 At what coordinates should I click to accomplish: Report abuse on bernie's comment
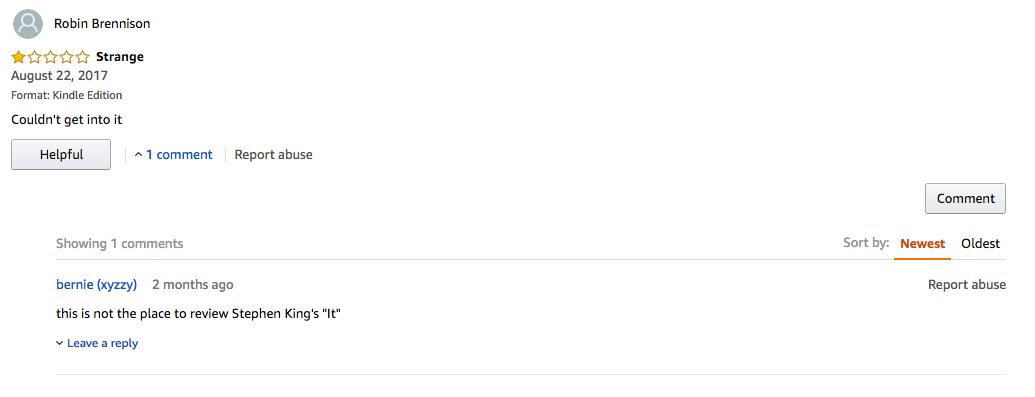pos(966,285)
